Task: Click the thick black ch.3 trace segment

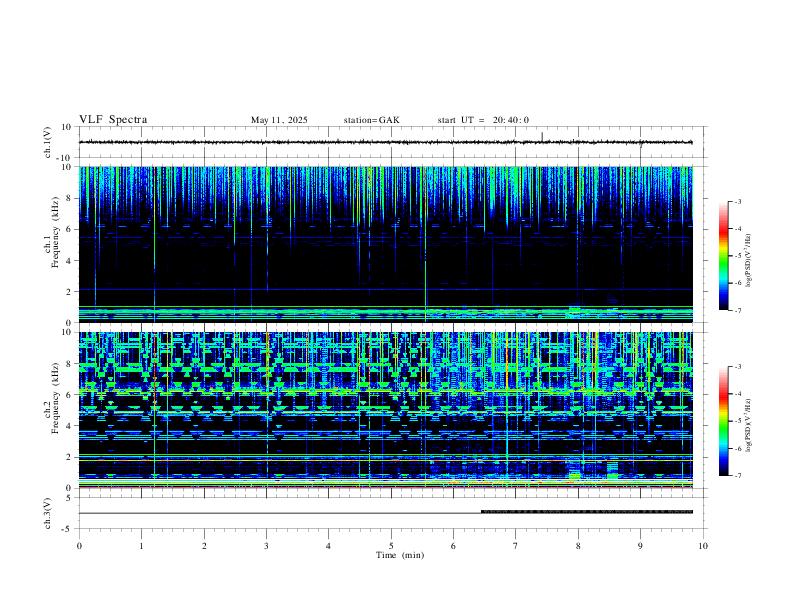Action: (587, 512)
